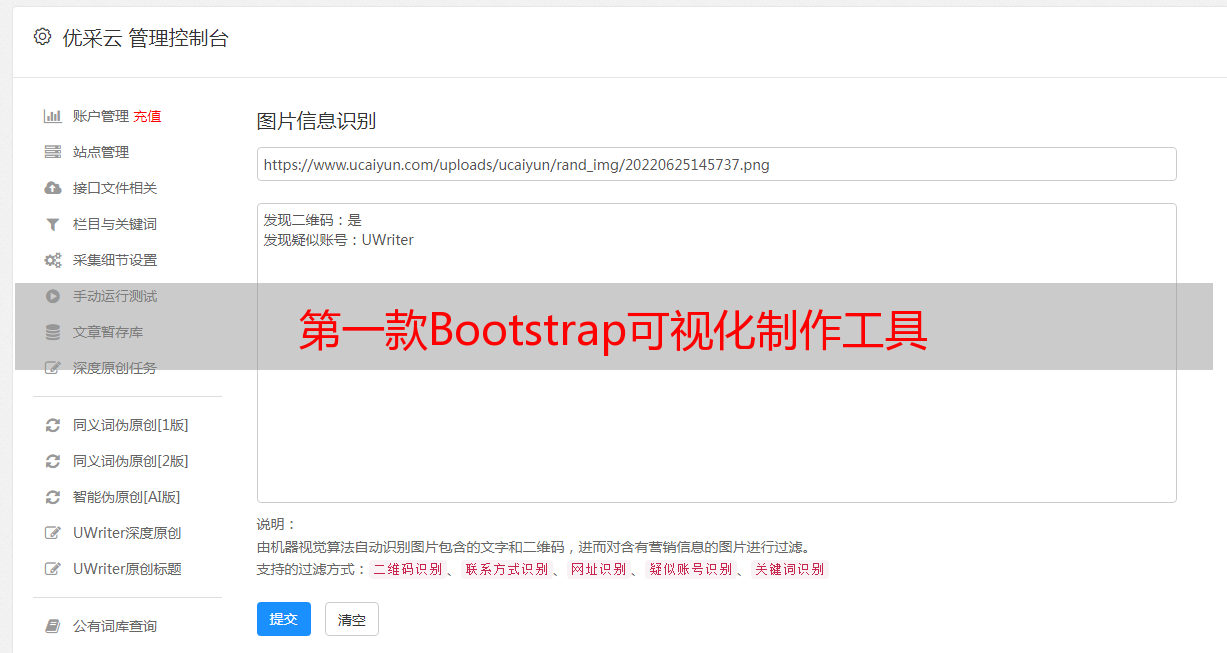Click the 联系方式识别 tag
Image resolution: width=1227 pixels, height=653 pixels.
pos(506,569)
